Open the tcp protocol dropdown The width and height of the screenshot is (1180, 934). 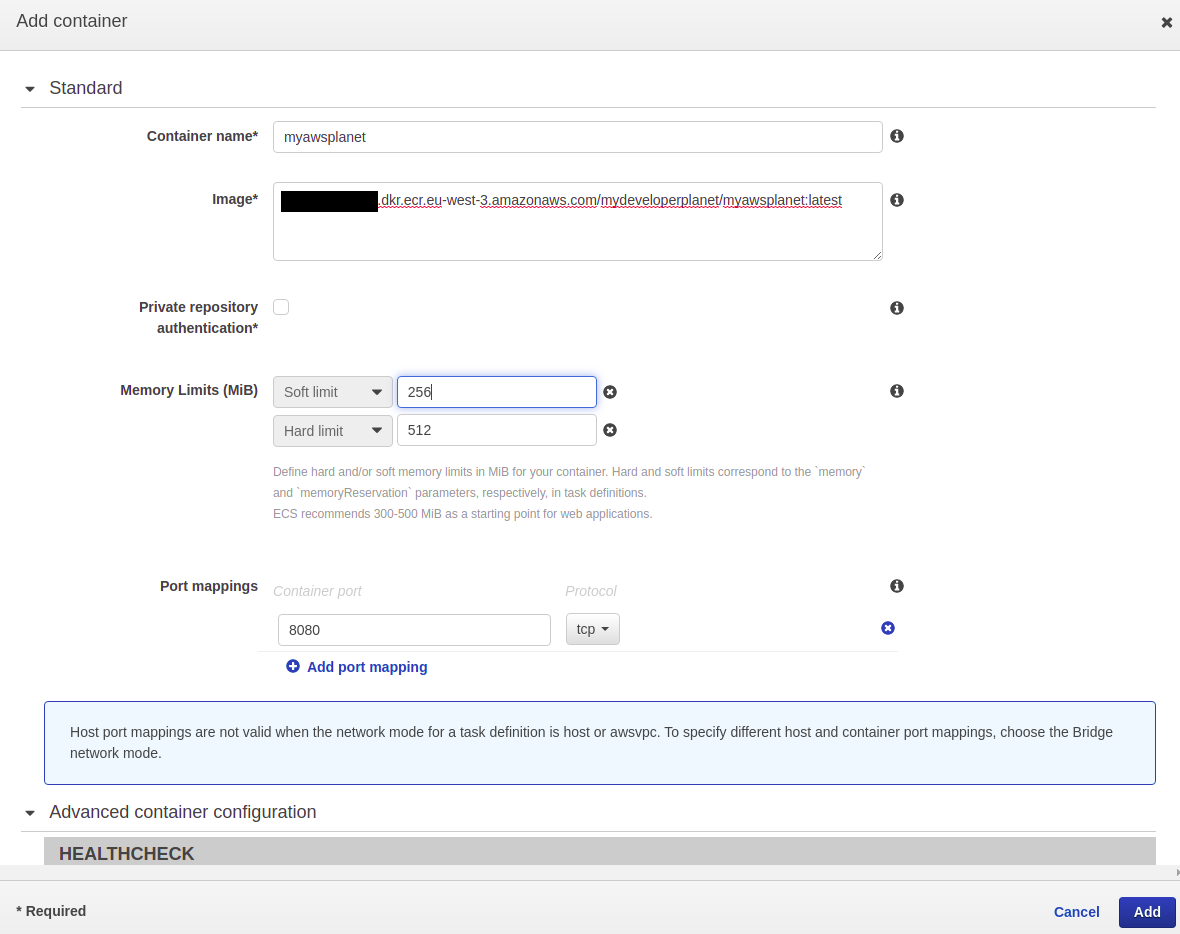click(592, 629)
